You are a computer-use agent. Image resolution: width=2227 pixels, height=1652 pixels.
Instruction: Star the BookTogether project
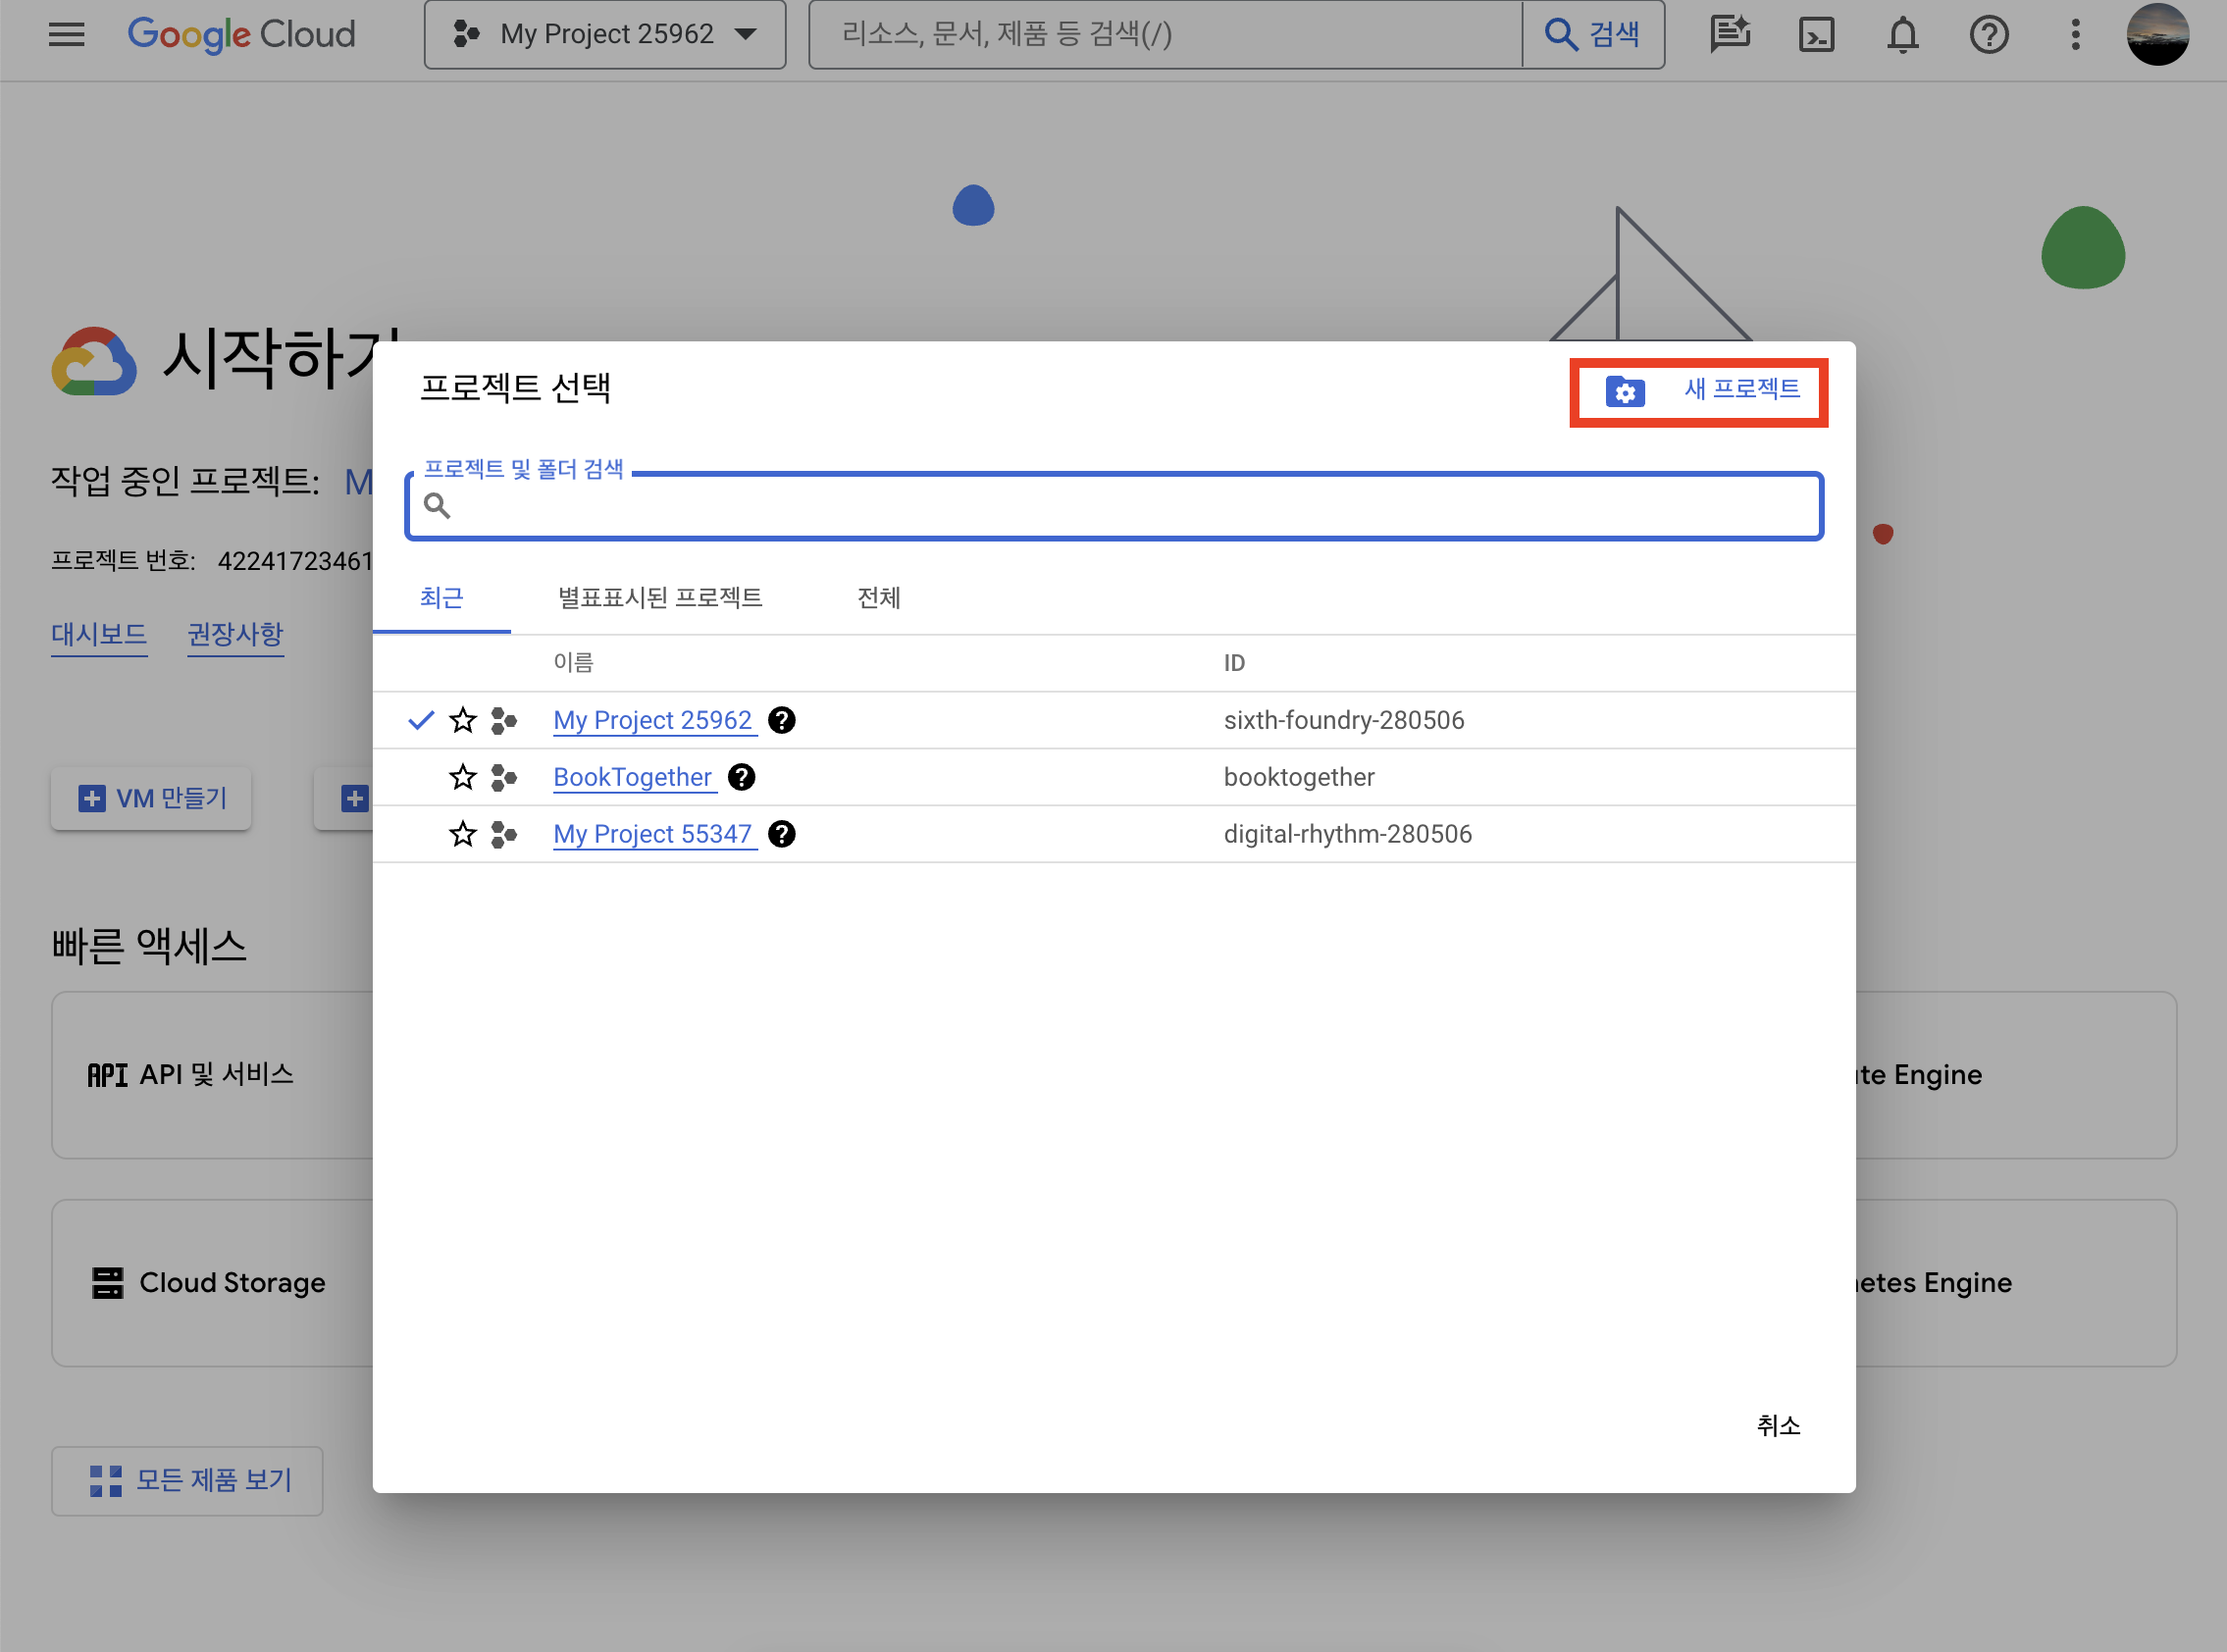tap(462, 777)
